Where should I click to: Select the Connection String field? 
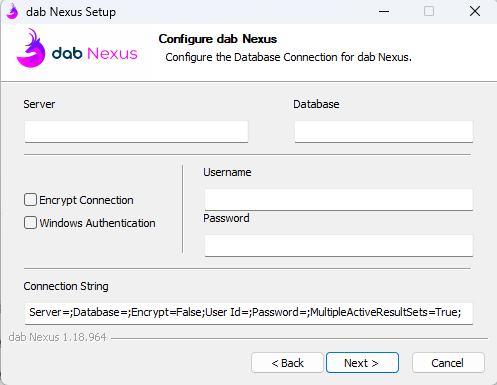click(x=249, y=313)
